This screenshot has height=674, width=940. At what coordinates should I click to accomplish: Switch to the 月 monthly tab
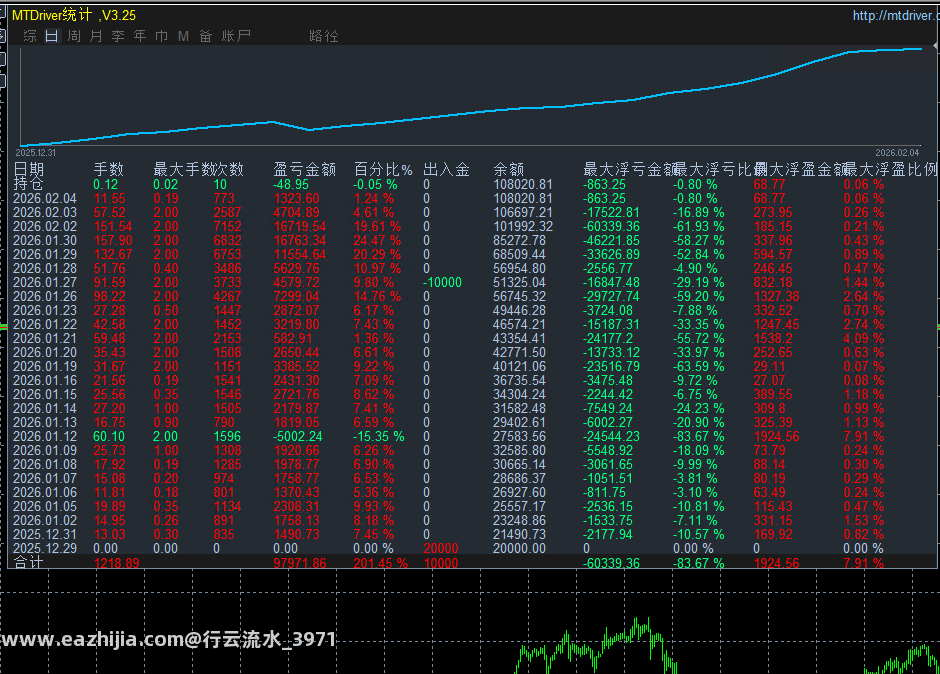96,36
